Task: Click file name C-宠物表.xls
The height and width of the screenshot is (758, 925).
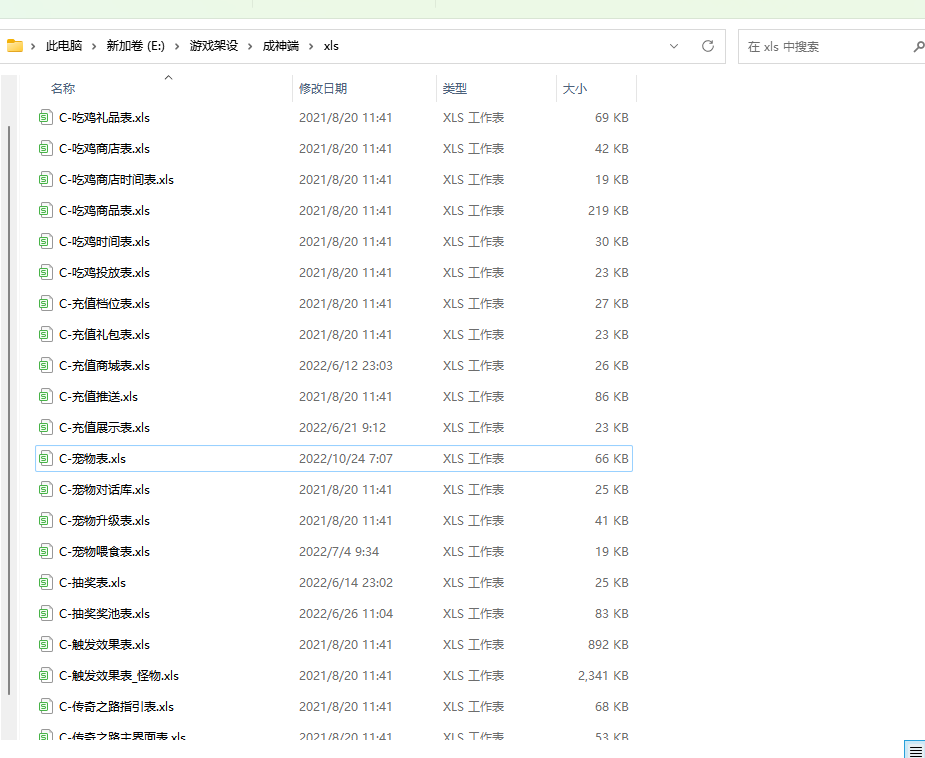Action: click(93, 458)
